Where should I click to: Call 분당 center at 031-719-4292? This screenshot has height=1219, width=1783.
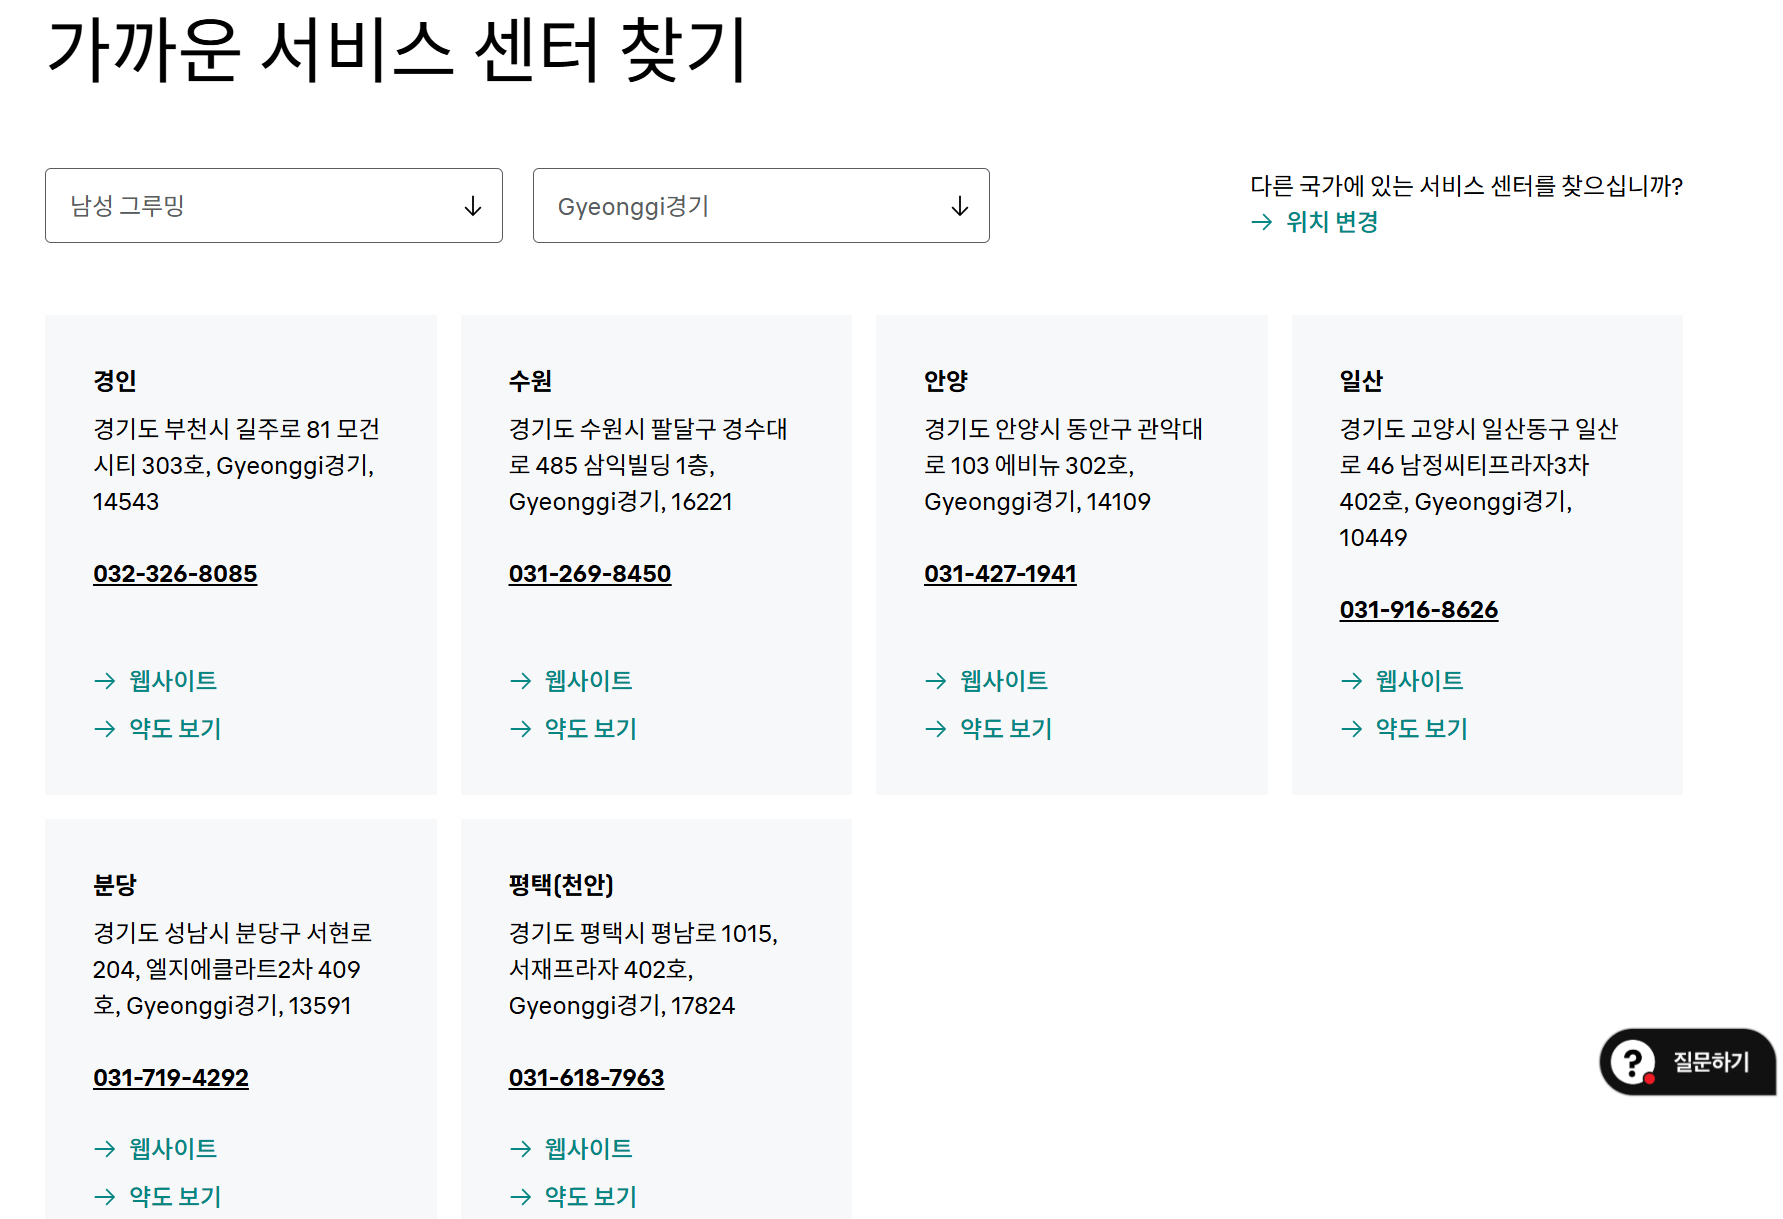[x=171, y=1078]
